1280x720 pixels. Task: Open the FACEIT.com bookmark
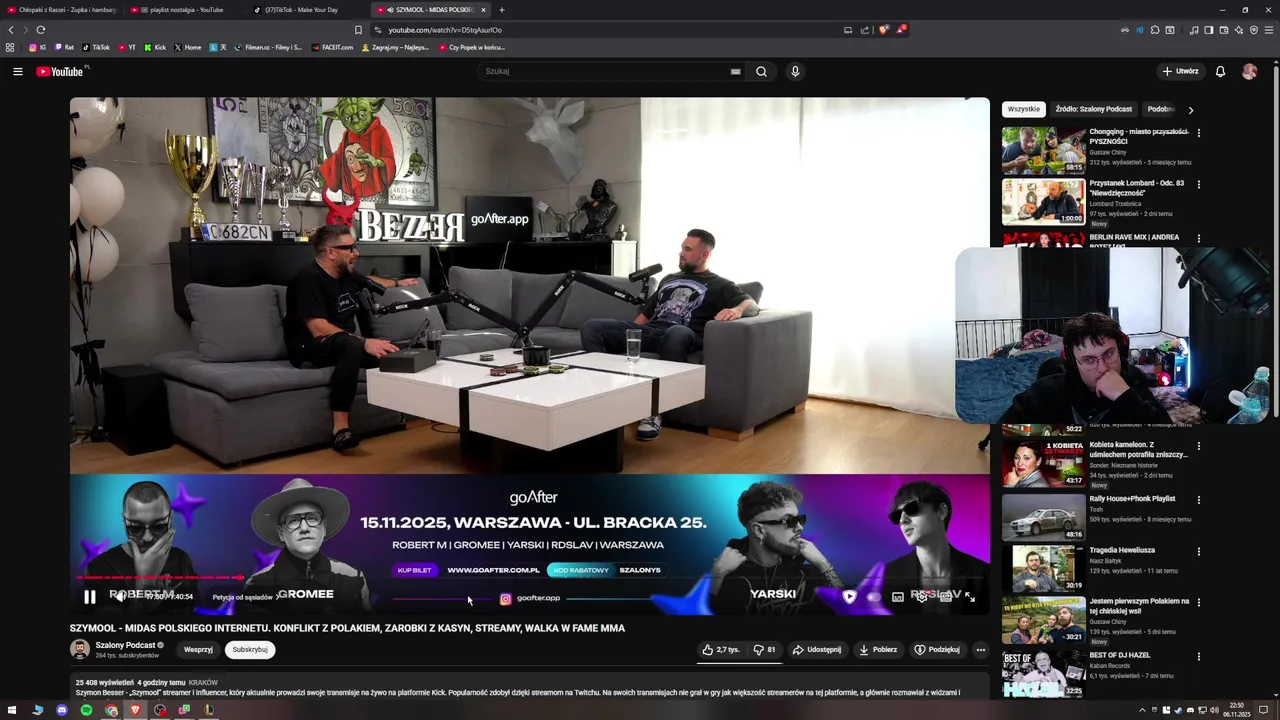click(x=332, y=47)
